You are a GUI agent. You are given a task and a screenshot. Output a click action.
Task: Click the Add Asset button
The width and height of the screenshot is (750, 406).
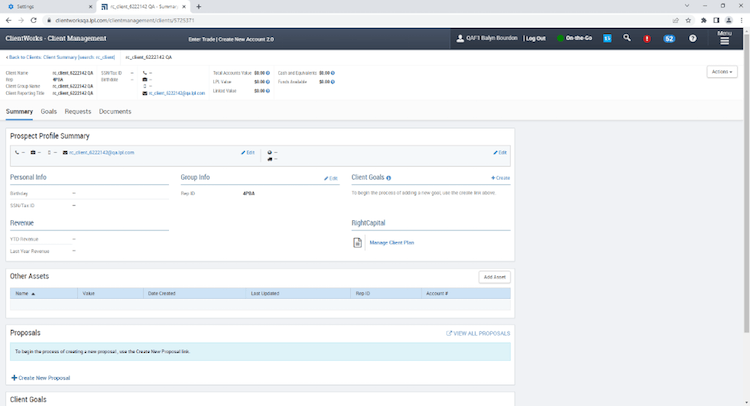point(494,276)
